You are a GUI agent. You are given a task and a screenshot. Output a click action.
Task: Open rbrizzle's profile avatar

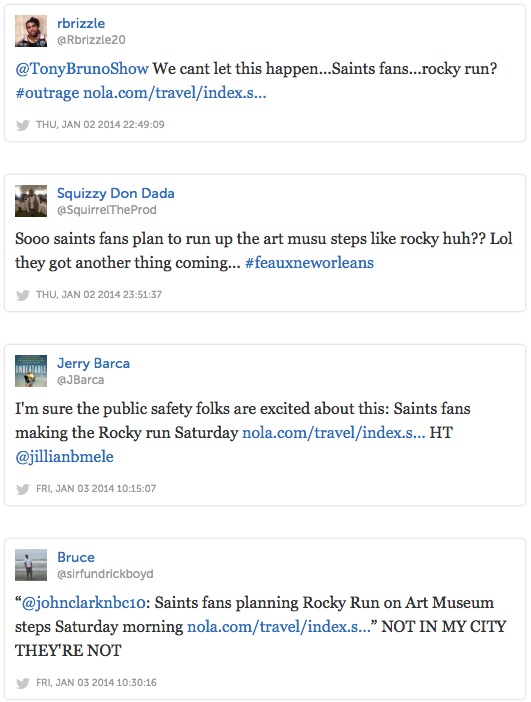click(x=31, y=31)
